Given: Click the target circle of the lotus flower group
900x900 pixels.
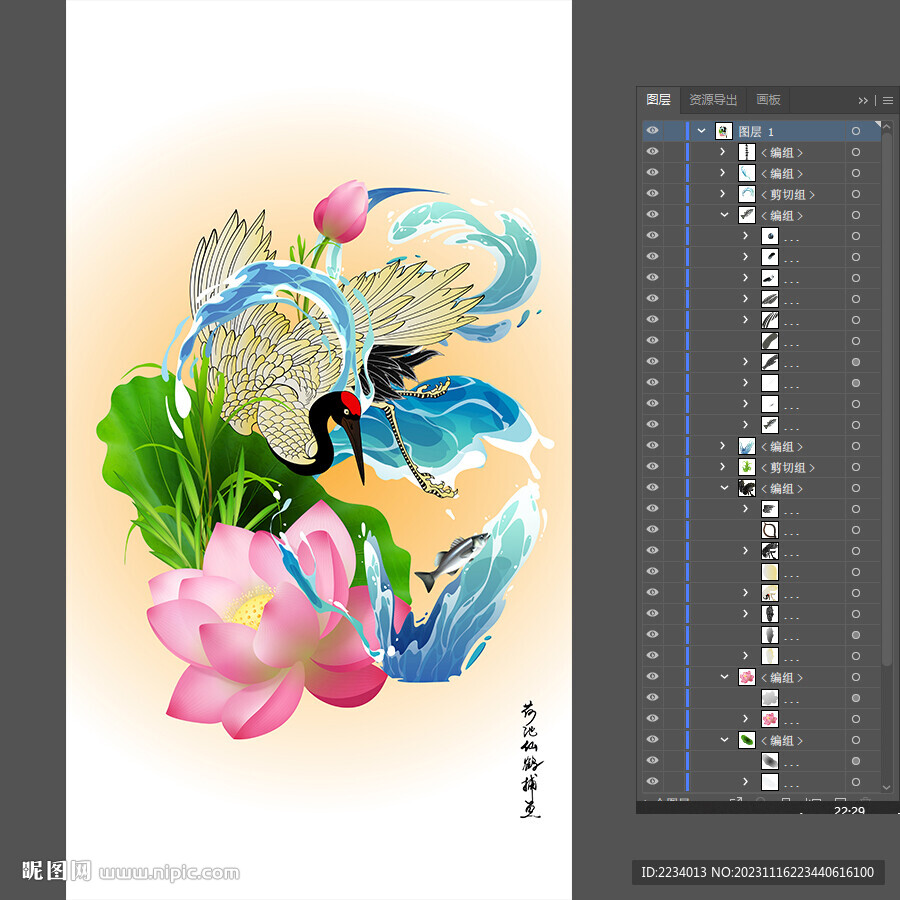Looking at the screenshot, I should tap(856, 677).
